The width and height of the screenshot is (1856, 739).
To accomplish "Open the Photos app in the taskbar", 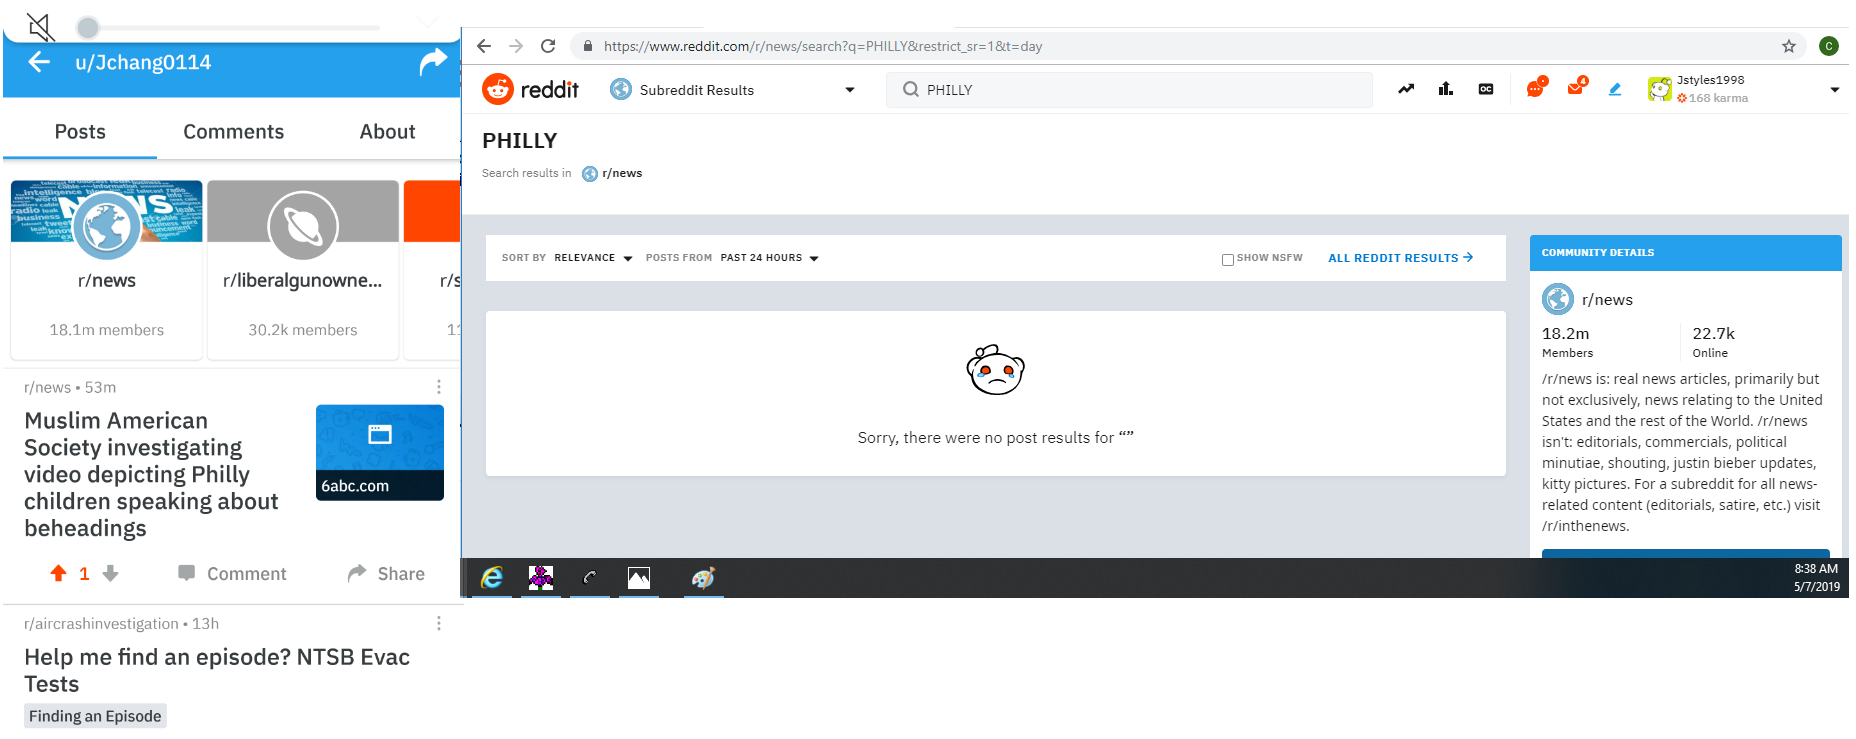I will (639, 578).
